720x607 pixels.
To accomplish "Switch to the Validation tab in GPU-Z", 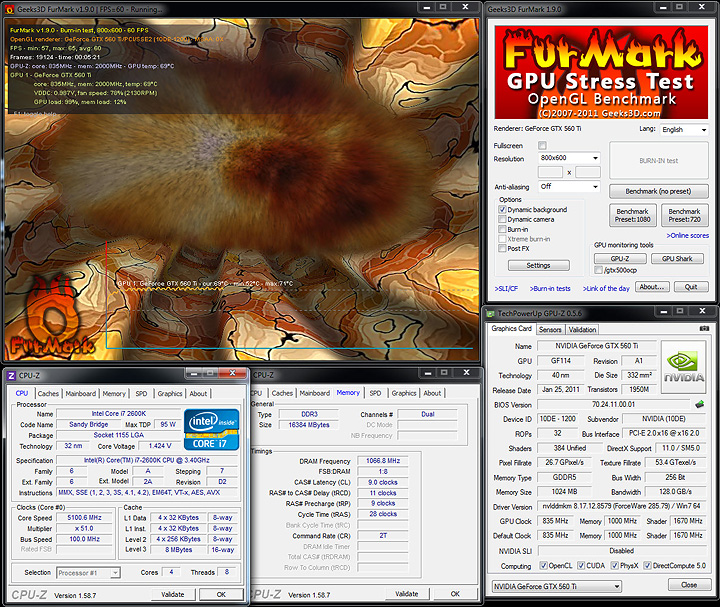I will 582,330.
